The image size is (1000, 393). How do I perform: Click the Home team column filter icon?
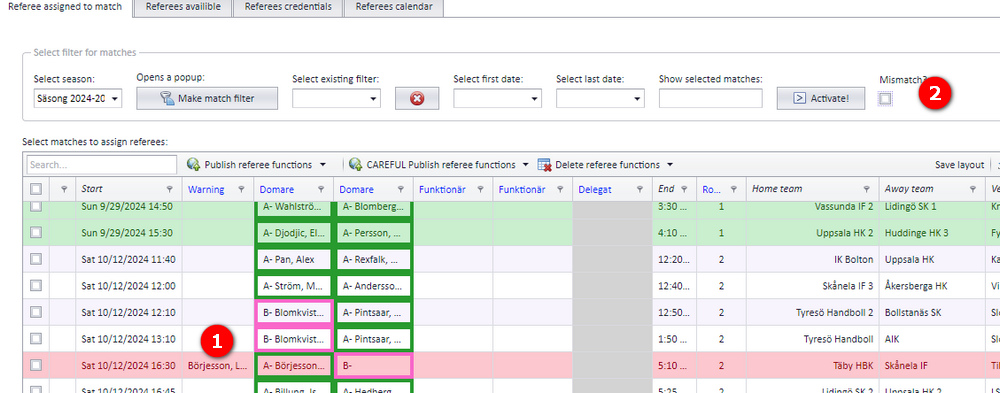pyautogui.click(x=866, y=189)
